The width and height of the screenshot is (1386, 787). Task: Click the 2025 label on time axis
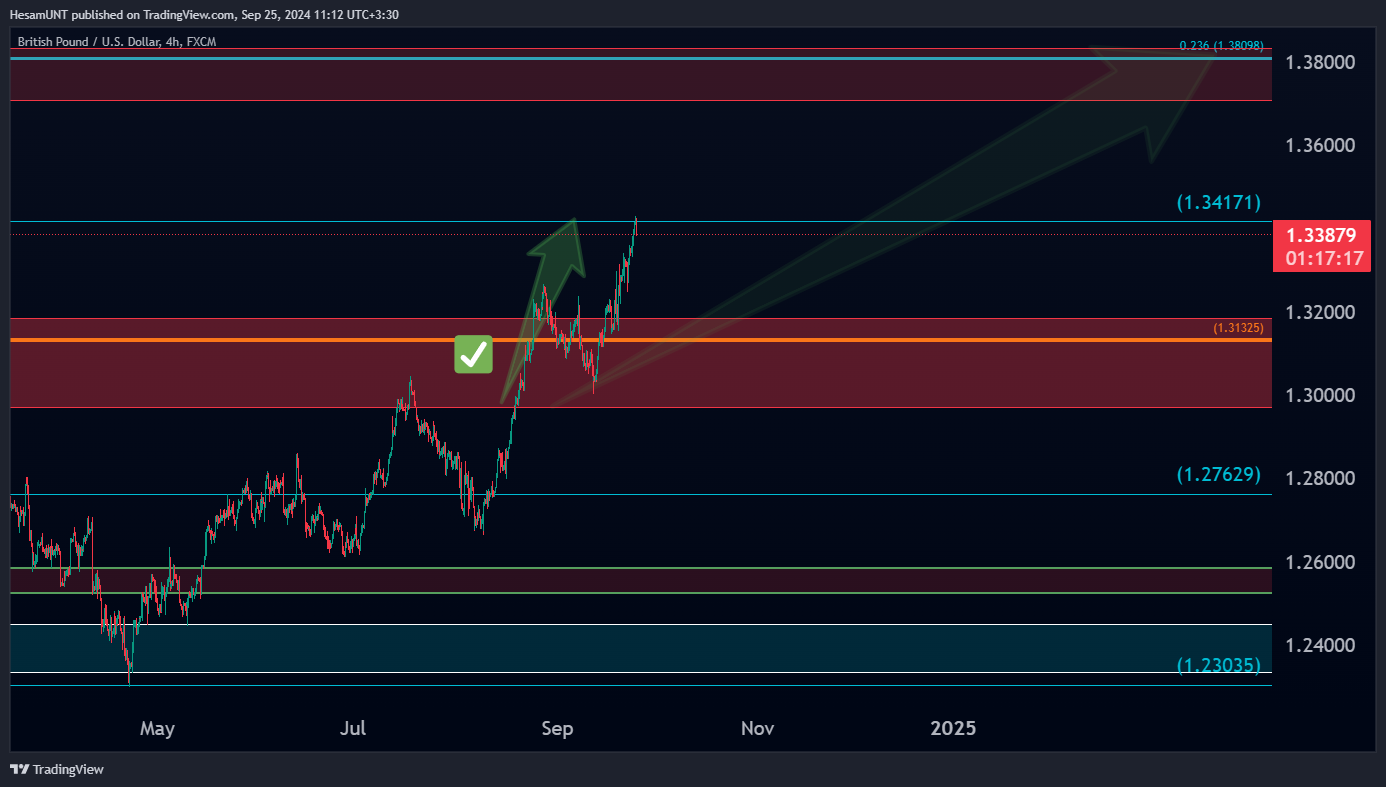point(953,728)
